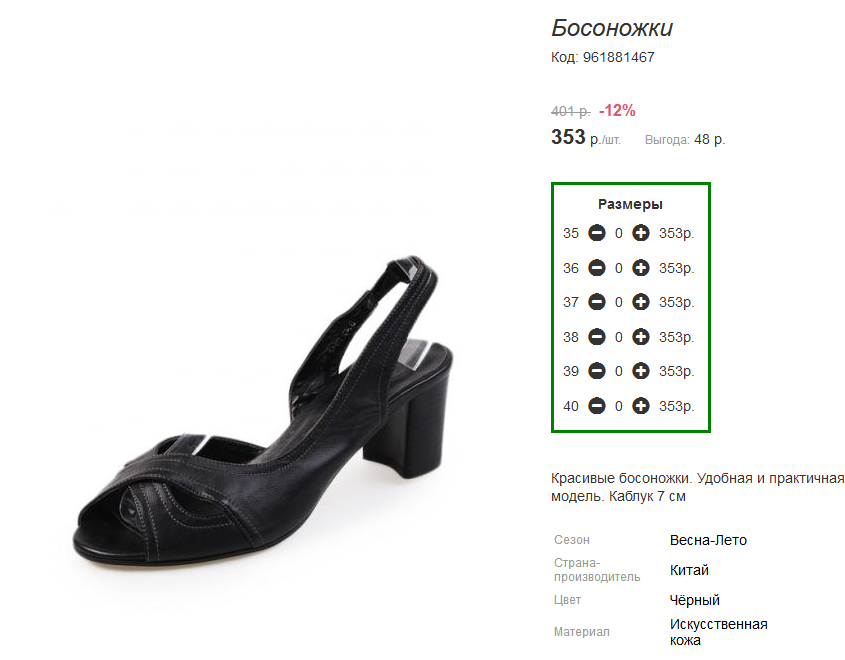
Task: Decrease size 39 quantity
Action: tap(597, 371)
